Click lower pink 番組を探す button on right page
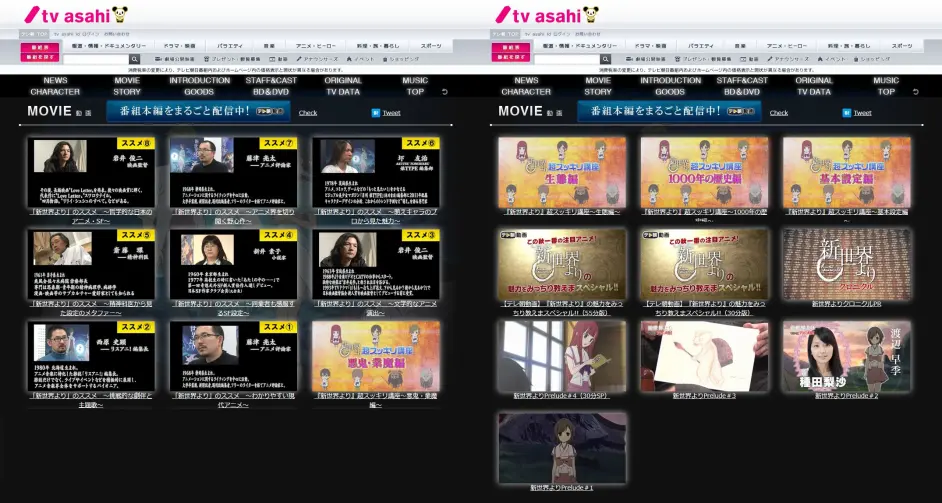 point(511,57)
